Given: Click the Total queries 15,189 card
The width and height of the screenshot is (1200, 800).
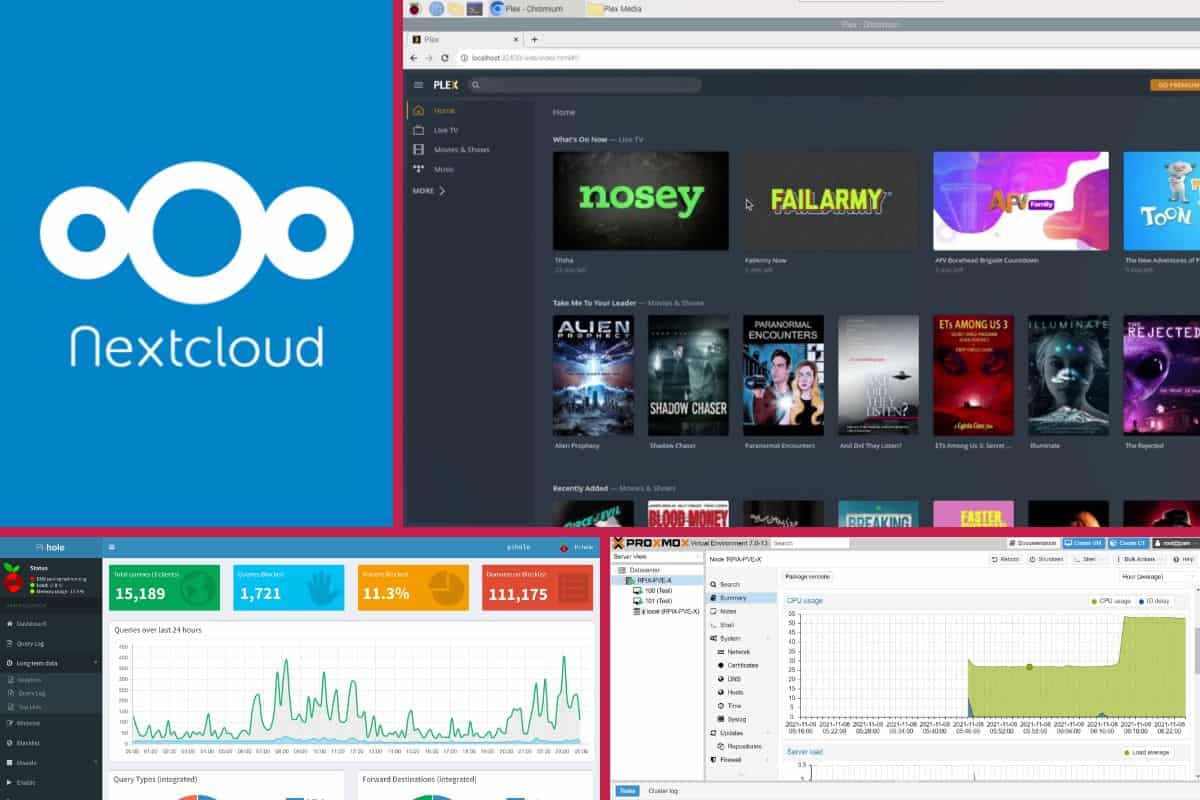Looking at the screenshot, I should click(x=164, y=587).
